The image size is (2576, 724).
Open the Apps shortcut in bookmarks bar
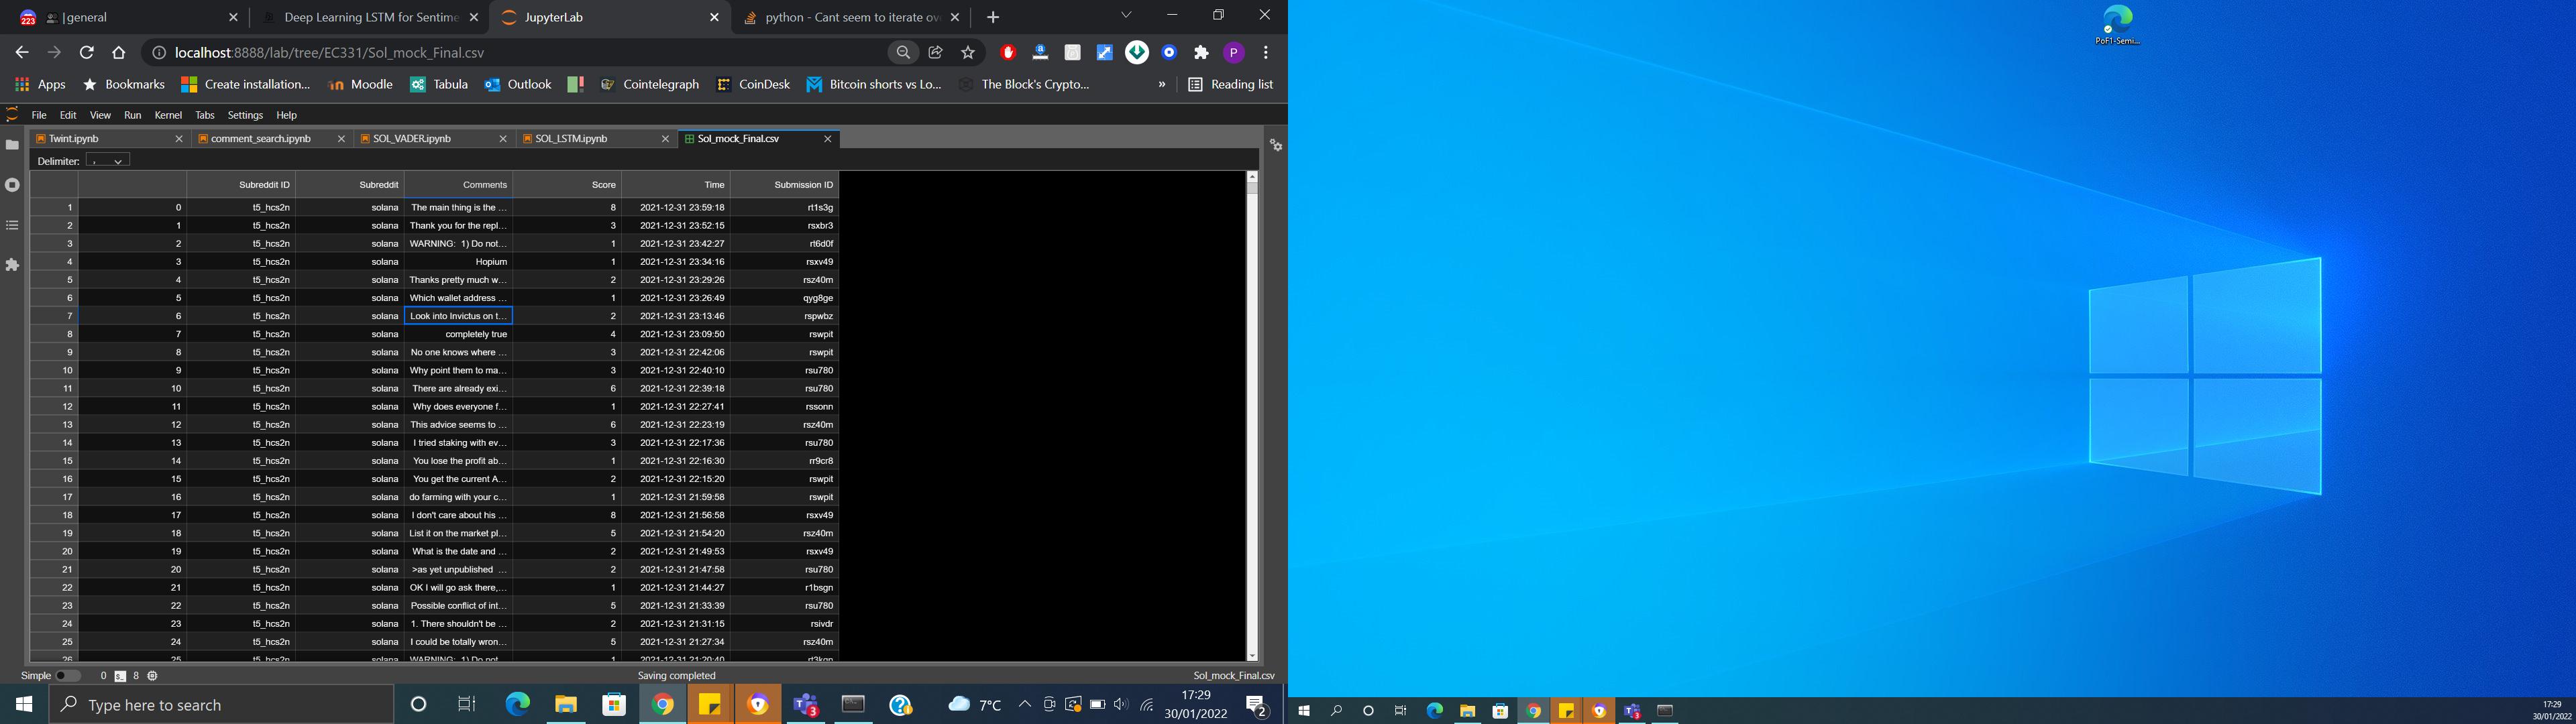pos(41,85)
